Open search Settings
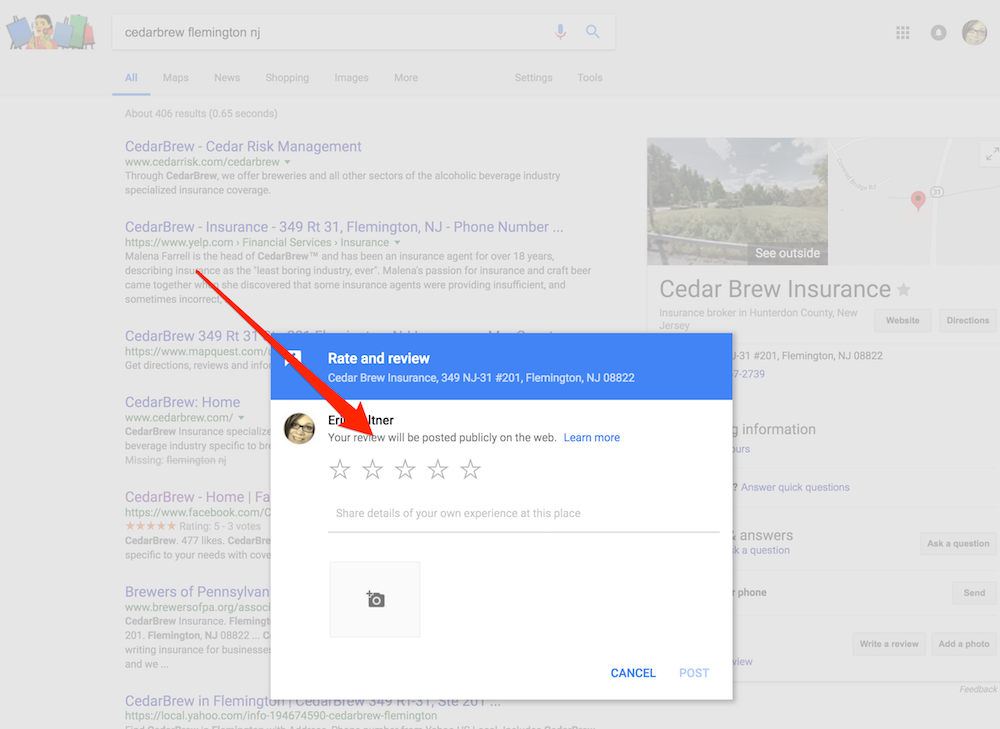1000x729 pixels. tap(534, 78)
